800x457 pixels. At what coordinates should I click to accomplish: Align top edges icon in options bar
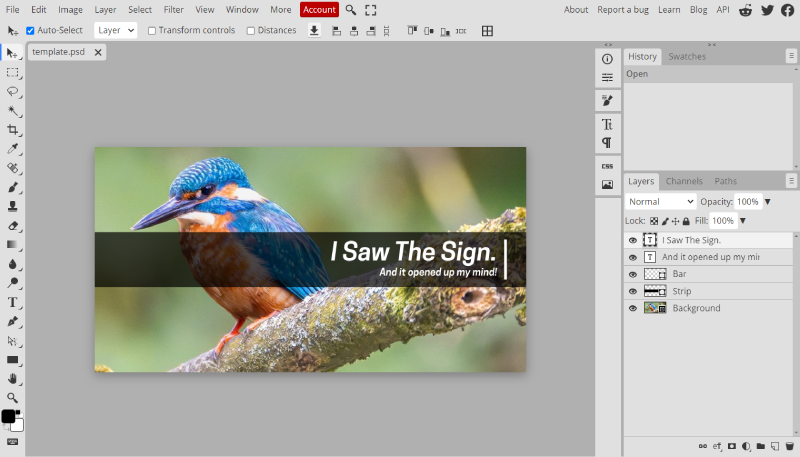click(x=412, y=31)
